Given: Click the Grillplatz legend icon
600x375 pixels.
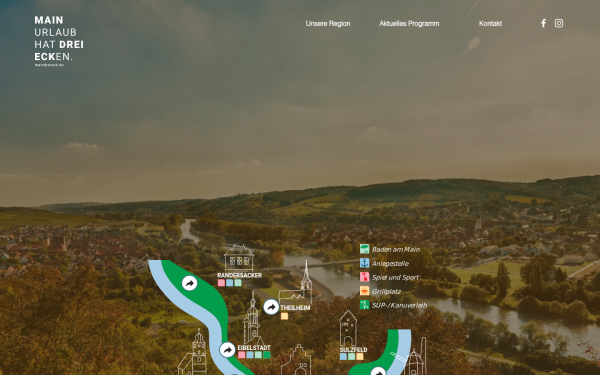Looking at the screenshot, I should tap(364, 291).
